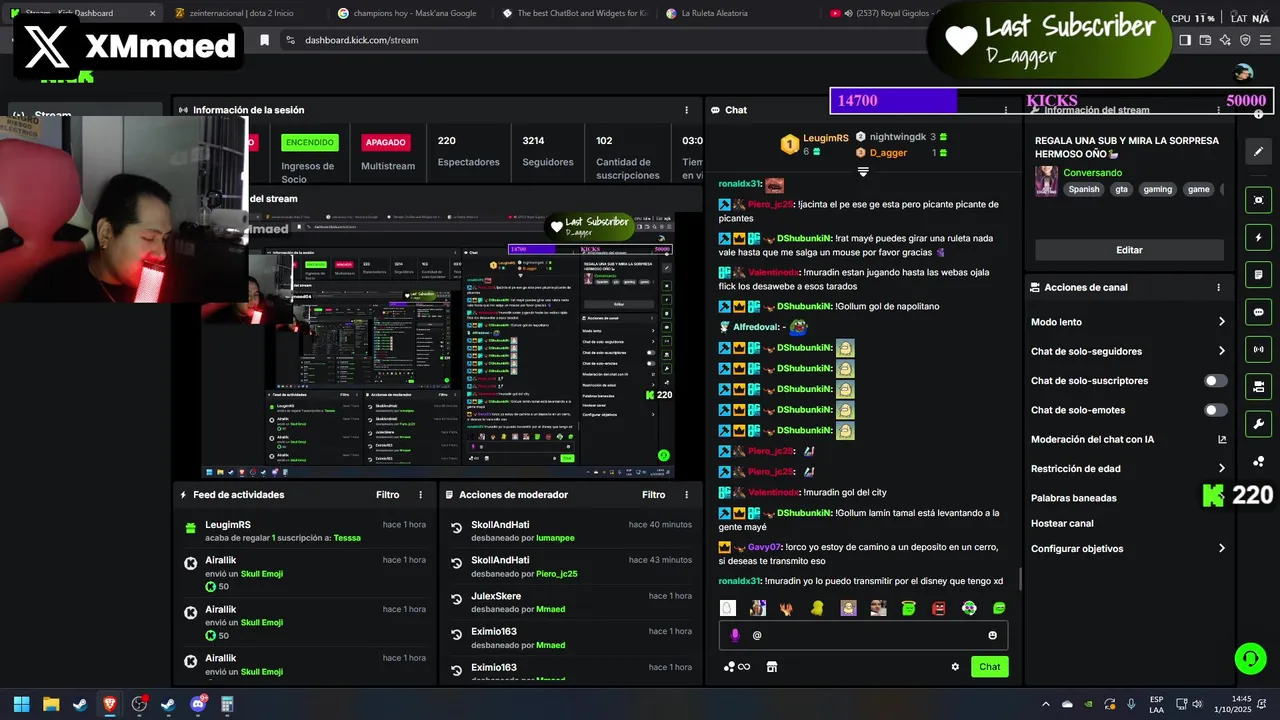Open chat settings gear icon
The height and width of the screenshot is (720, 1280).
tap(955, 667)
